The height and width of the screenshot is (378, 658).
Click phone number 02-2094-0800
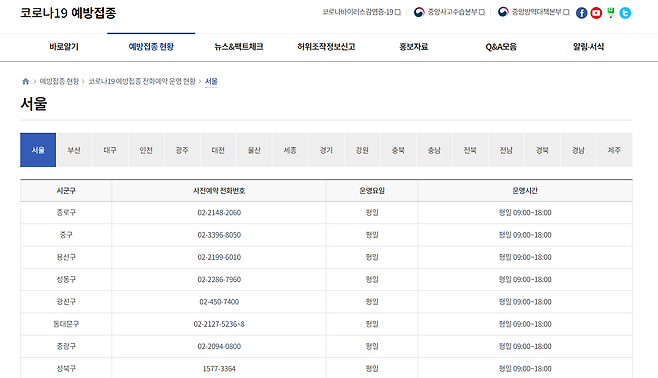pyautogui.click(x=219, y=346)
